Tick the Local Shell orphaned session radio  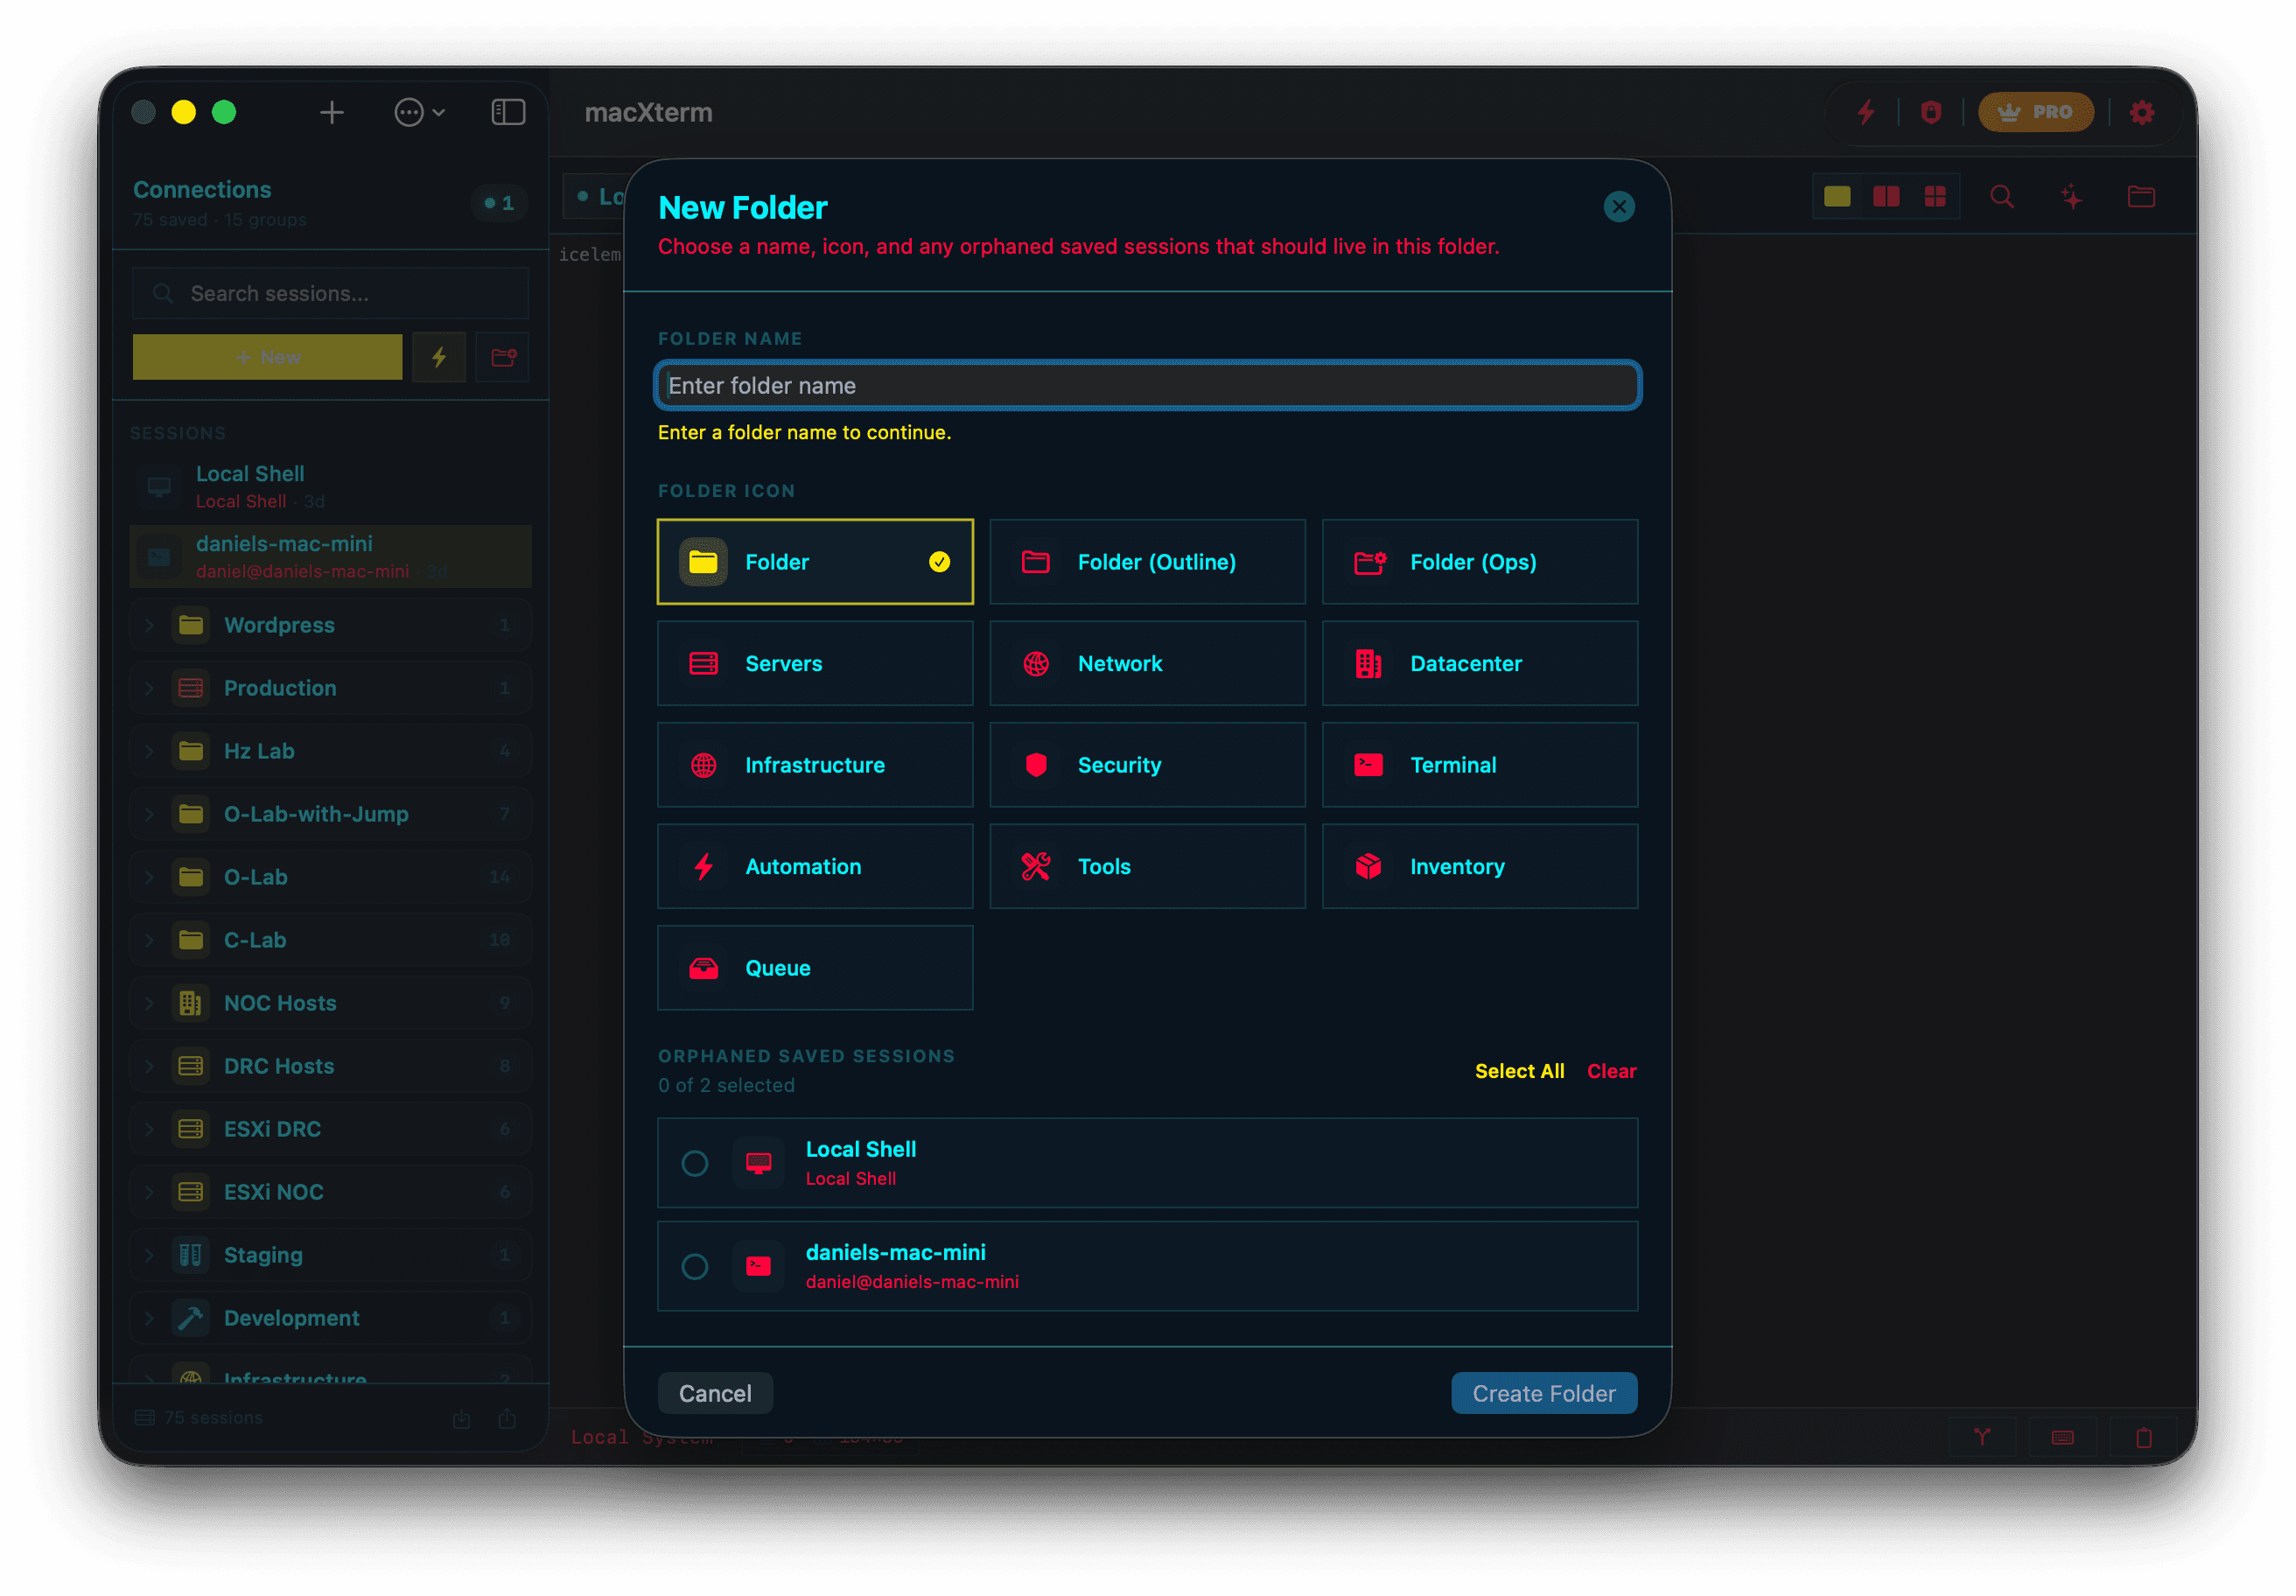(x=695, y=1163)
